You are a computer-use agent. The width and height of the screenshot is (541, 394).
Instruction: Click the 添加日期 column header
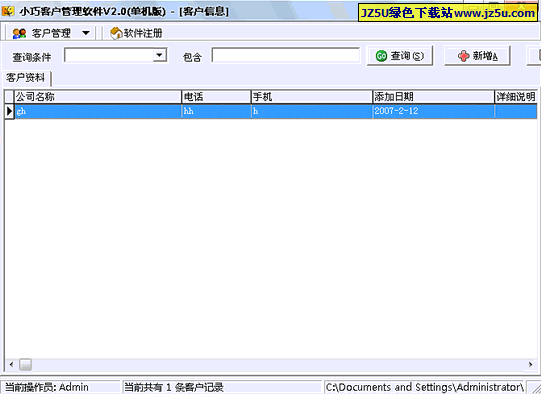coord(434,97)
